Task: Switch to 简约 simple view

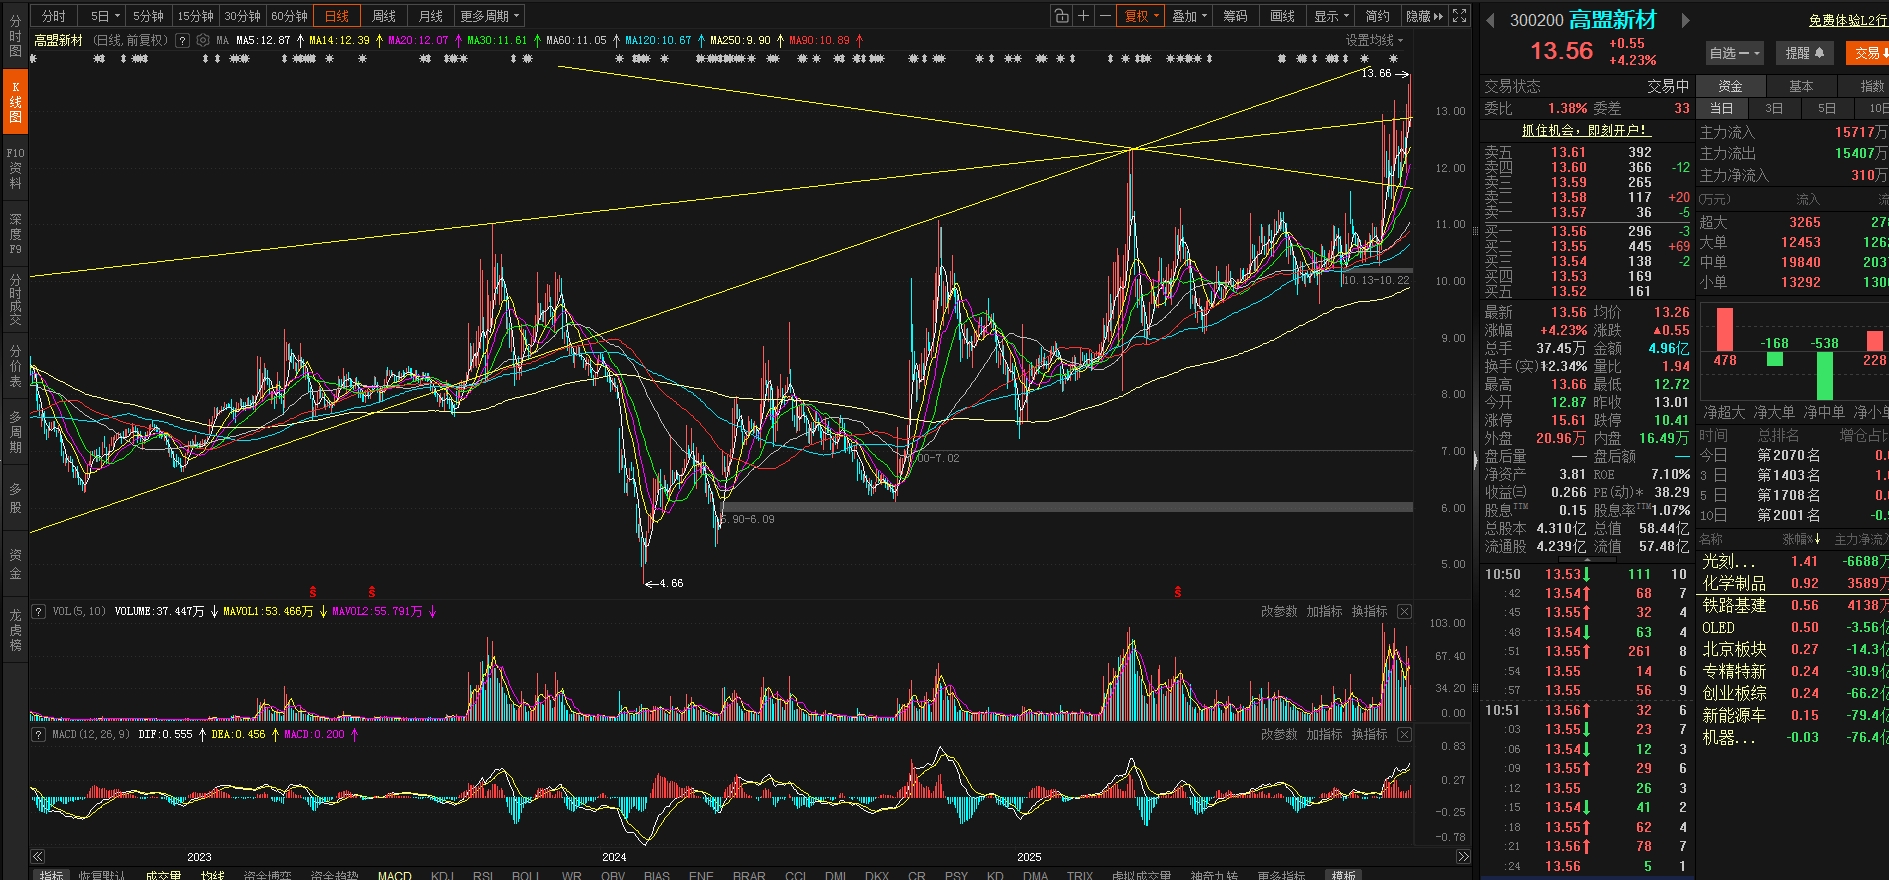Action: click(1377, 16)
